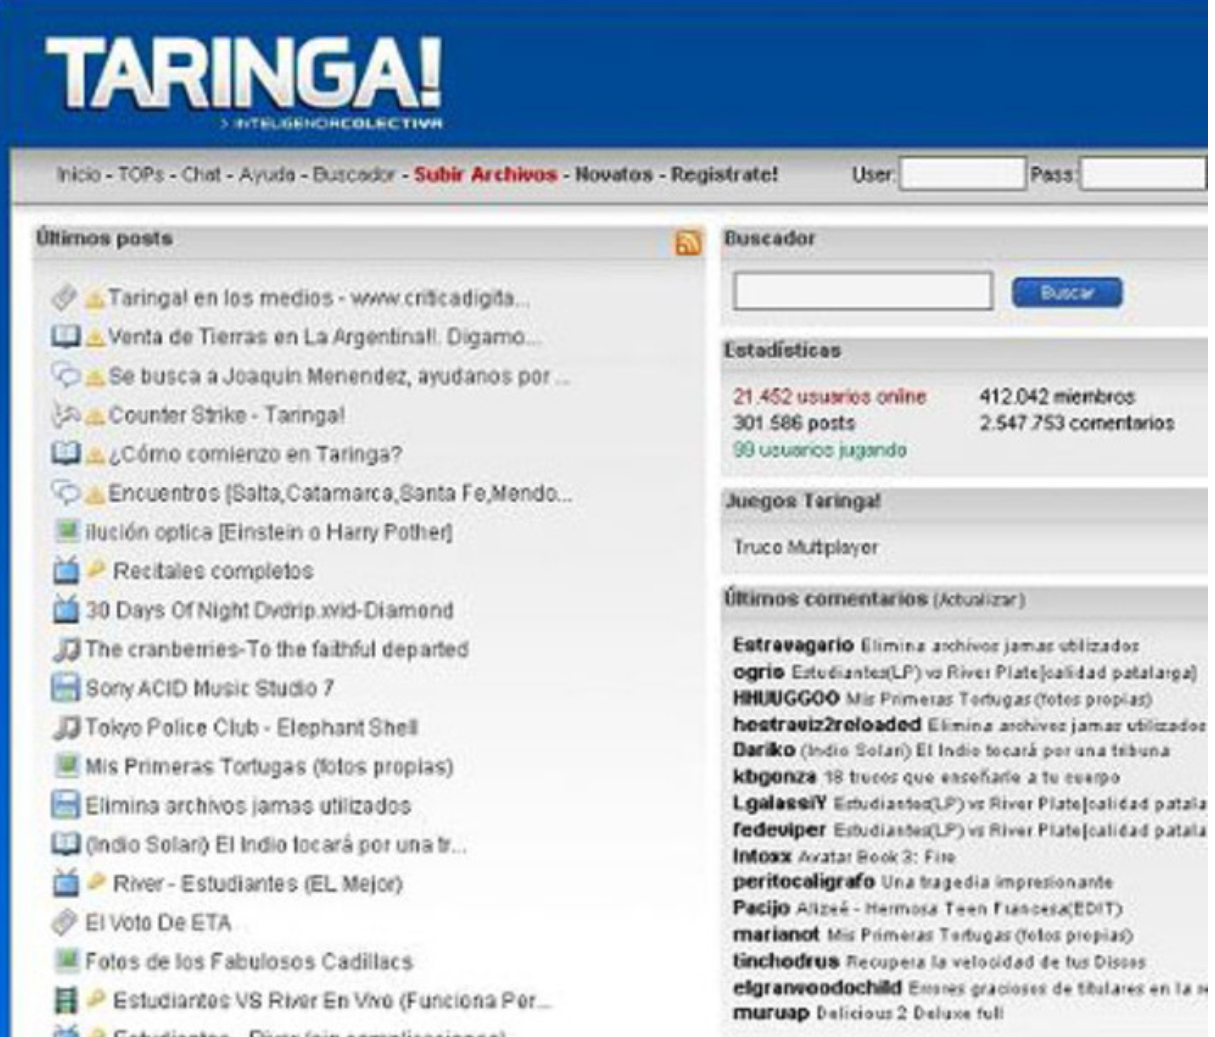Open the TOPs menu item
The image size is (1215, 1037).
coord(141,174)
